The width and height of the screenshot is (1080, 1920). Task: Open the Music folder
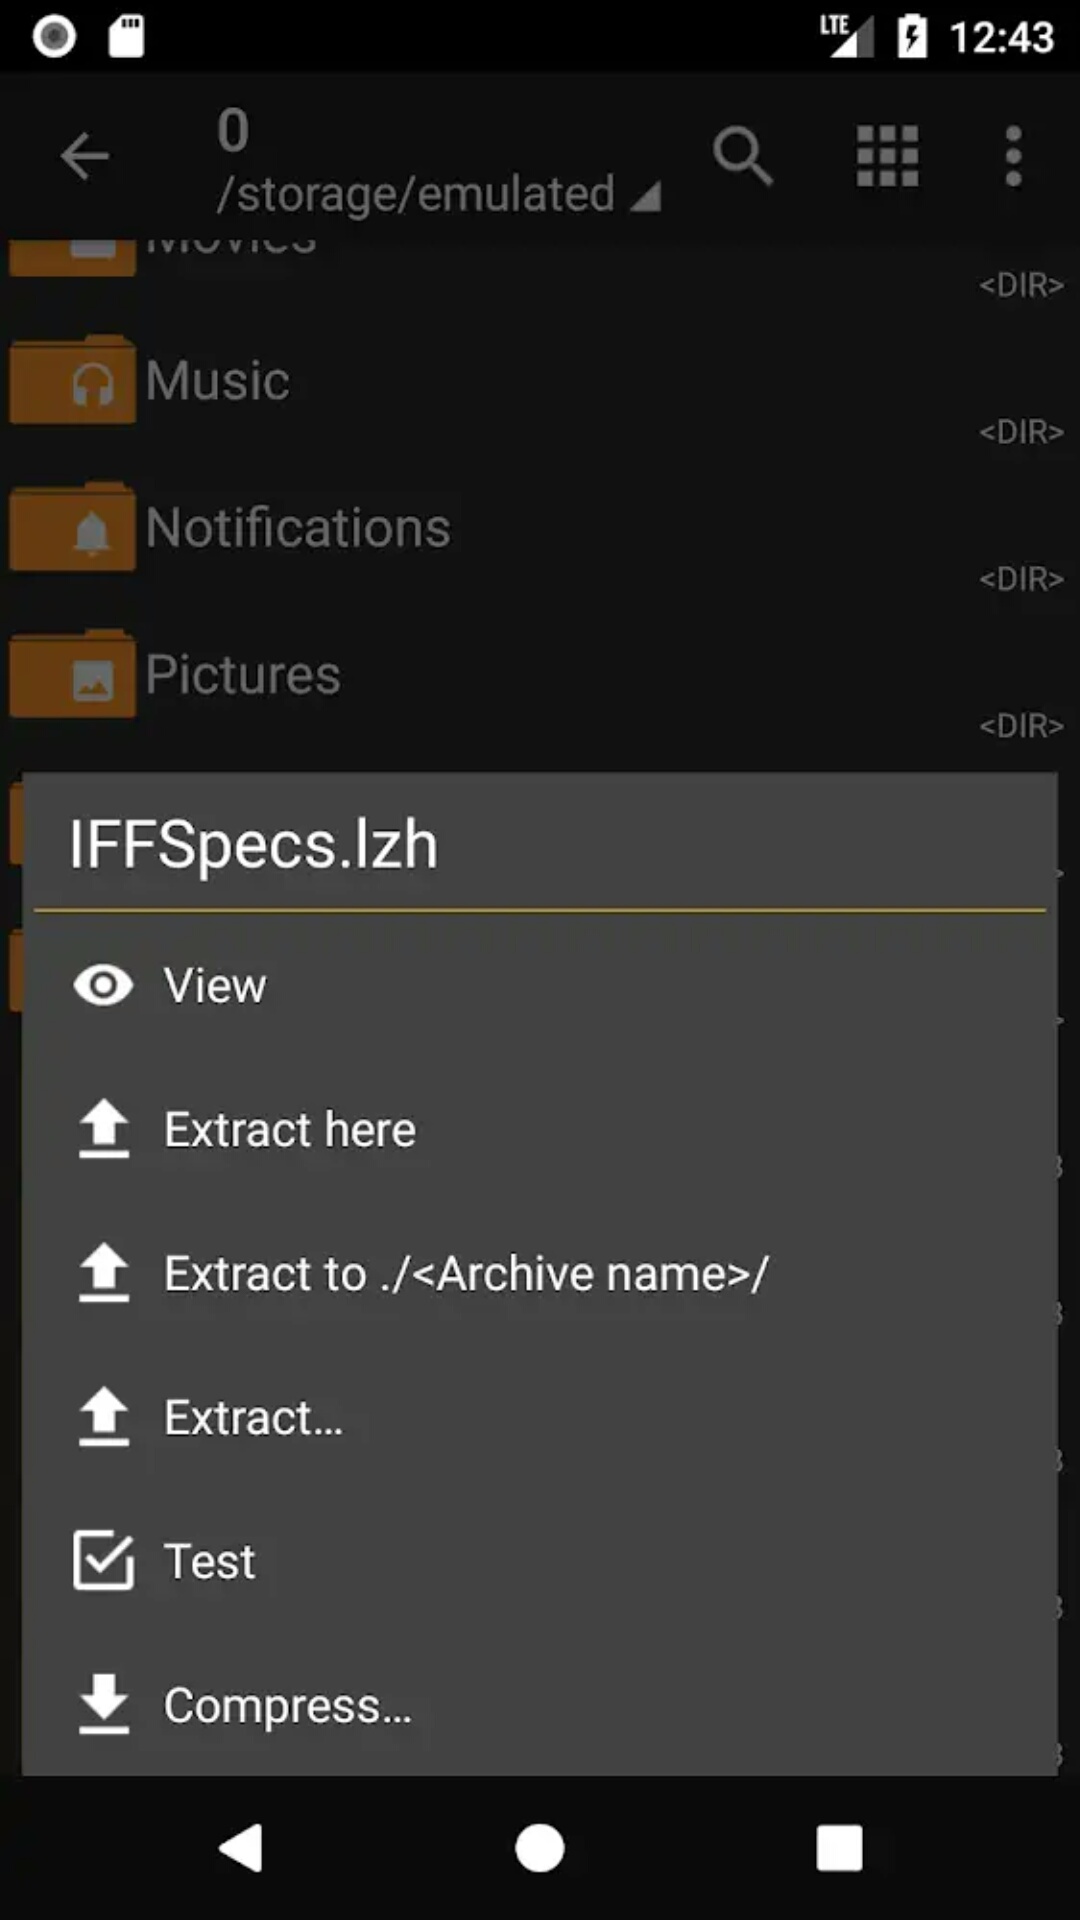218,381
